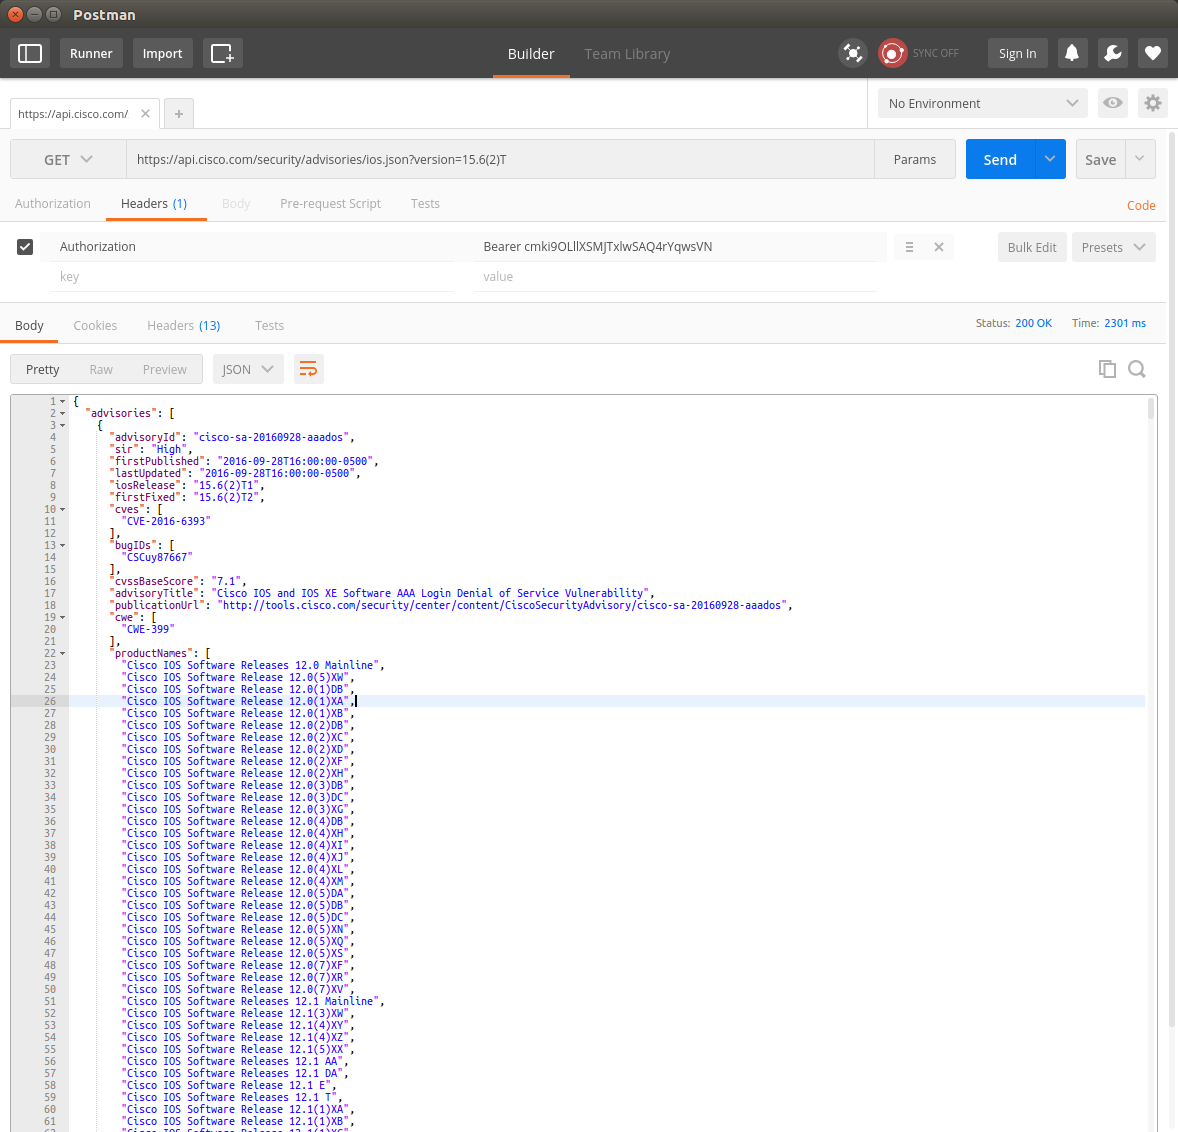The width and height of the screenshot is (1178, 1132).
Task: Open the GET method dropdown
Action: 68,160
